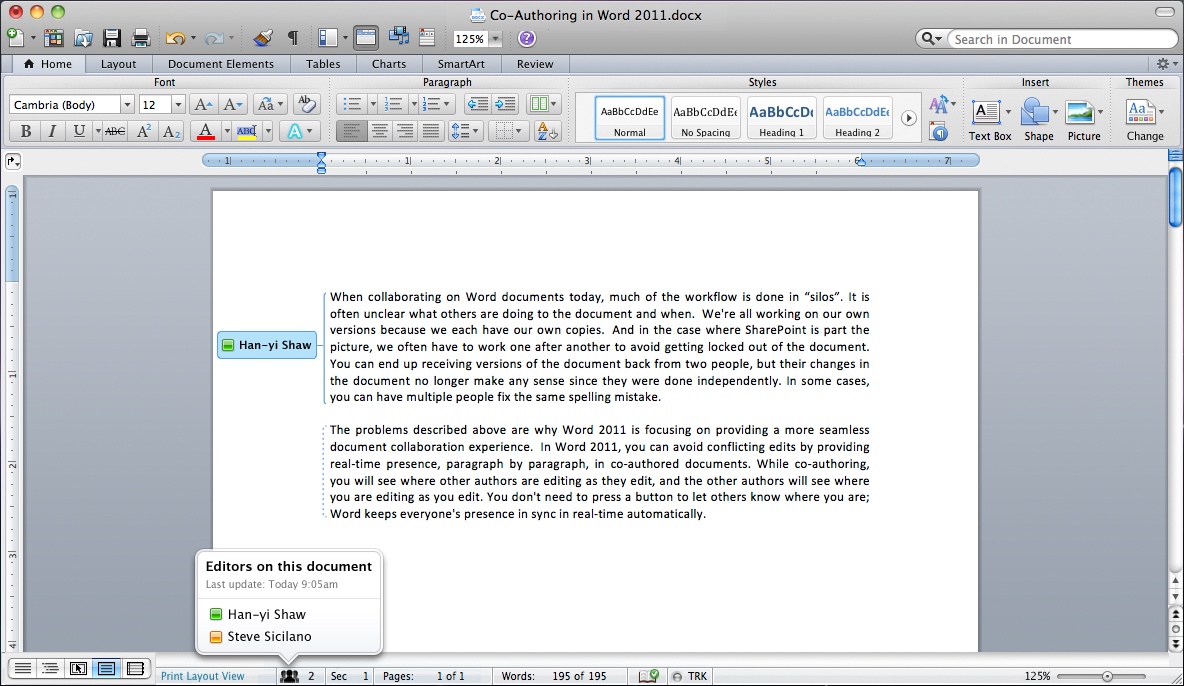Click the Open document folder icon
Viewport: 1184px width, 686px height.
82,38
